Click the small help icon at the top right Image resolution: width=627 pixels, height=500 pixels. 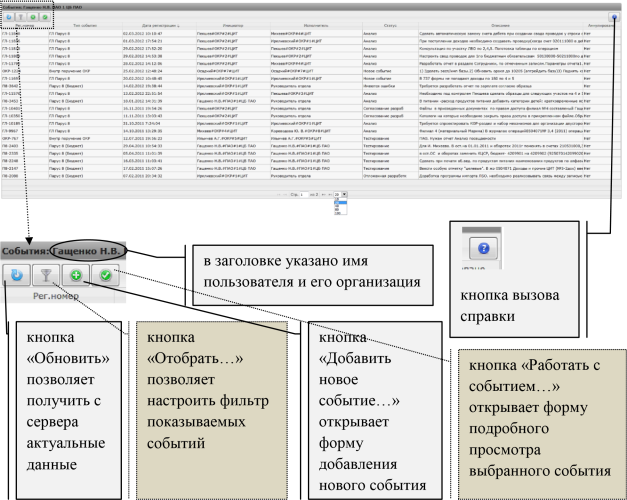614,17
